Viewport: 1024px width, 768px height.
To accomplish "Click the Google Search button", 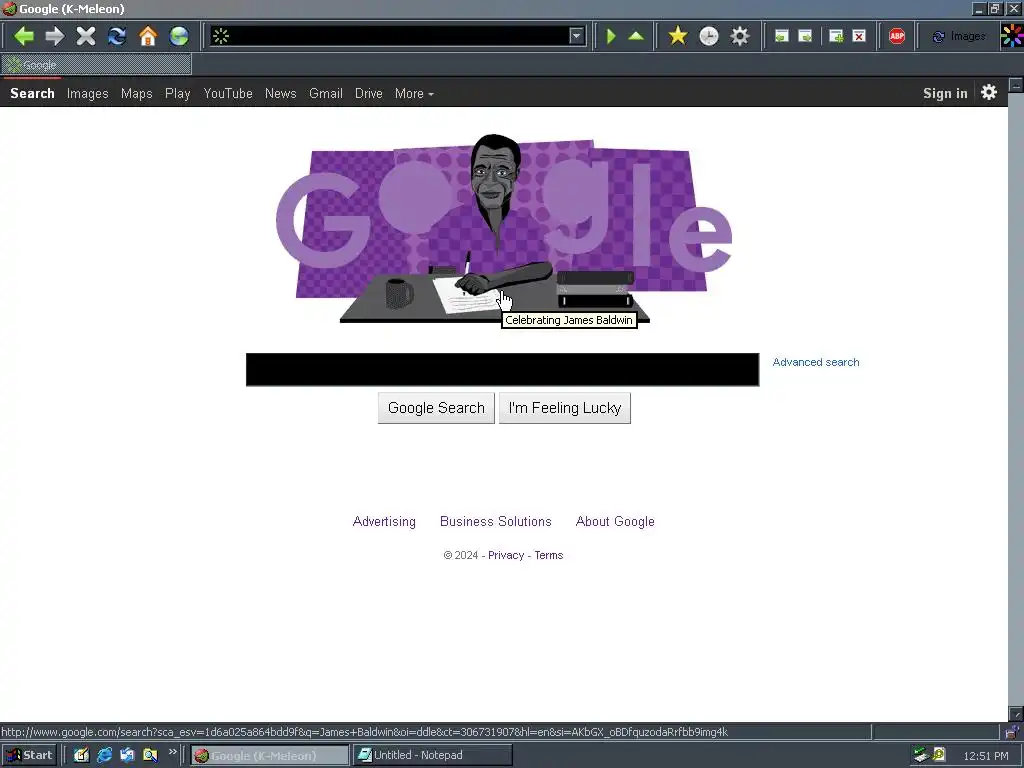I will [x=436, y=408].
